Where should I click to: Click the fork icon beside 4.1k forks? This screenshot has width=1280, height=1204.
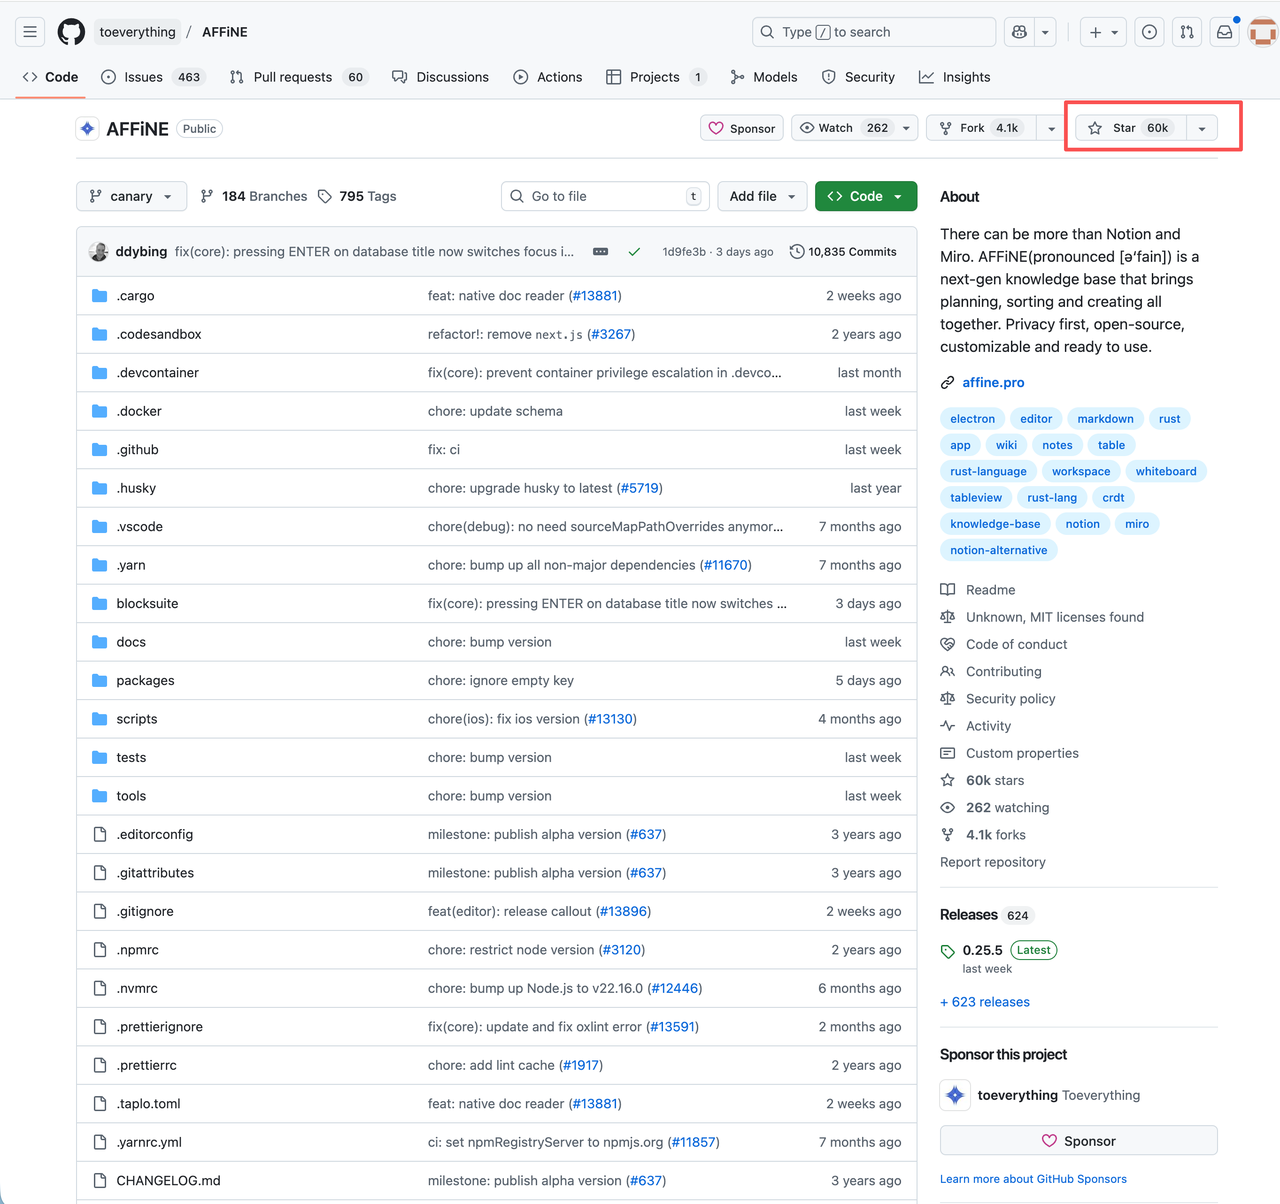pos(947,835)
